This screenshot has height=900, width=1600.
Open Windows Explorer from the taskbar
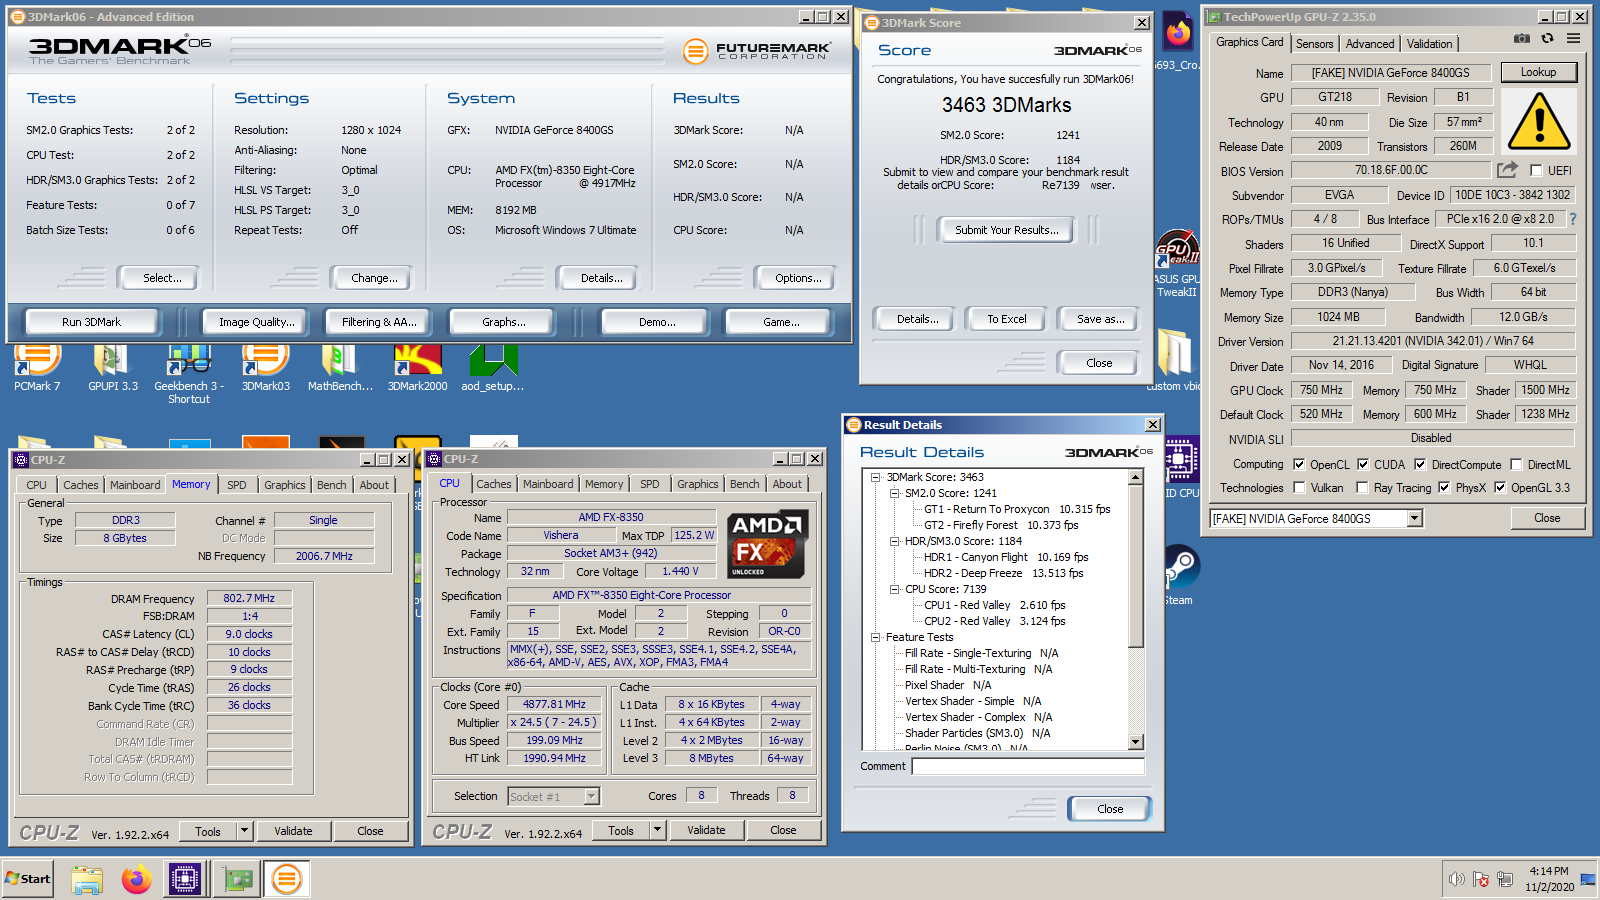pyautogui.click(x=87, y=880)
